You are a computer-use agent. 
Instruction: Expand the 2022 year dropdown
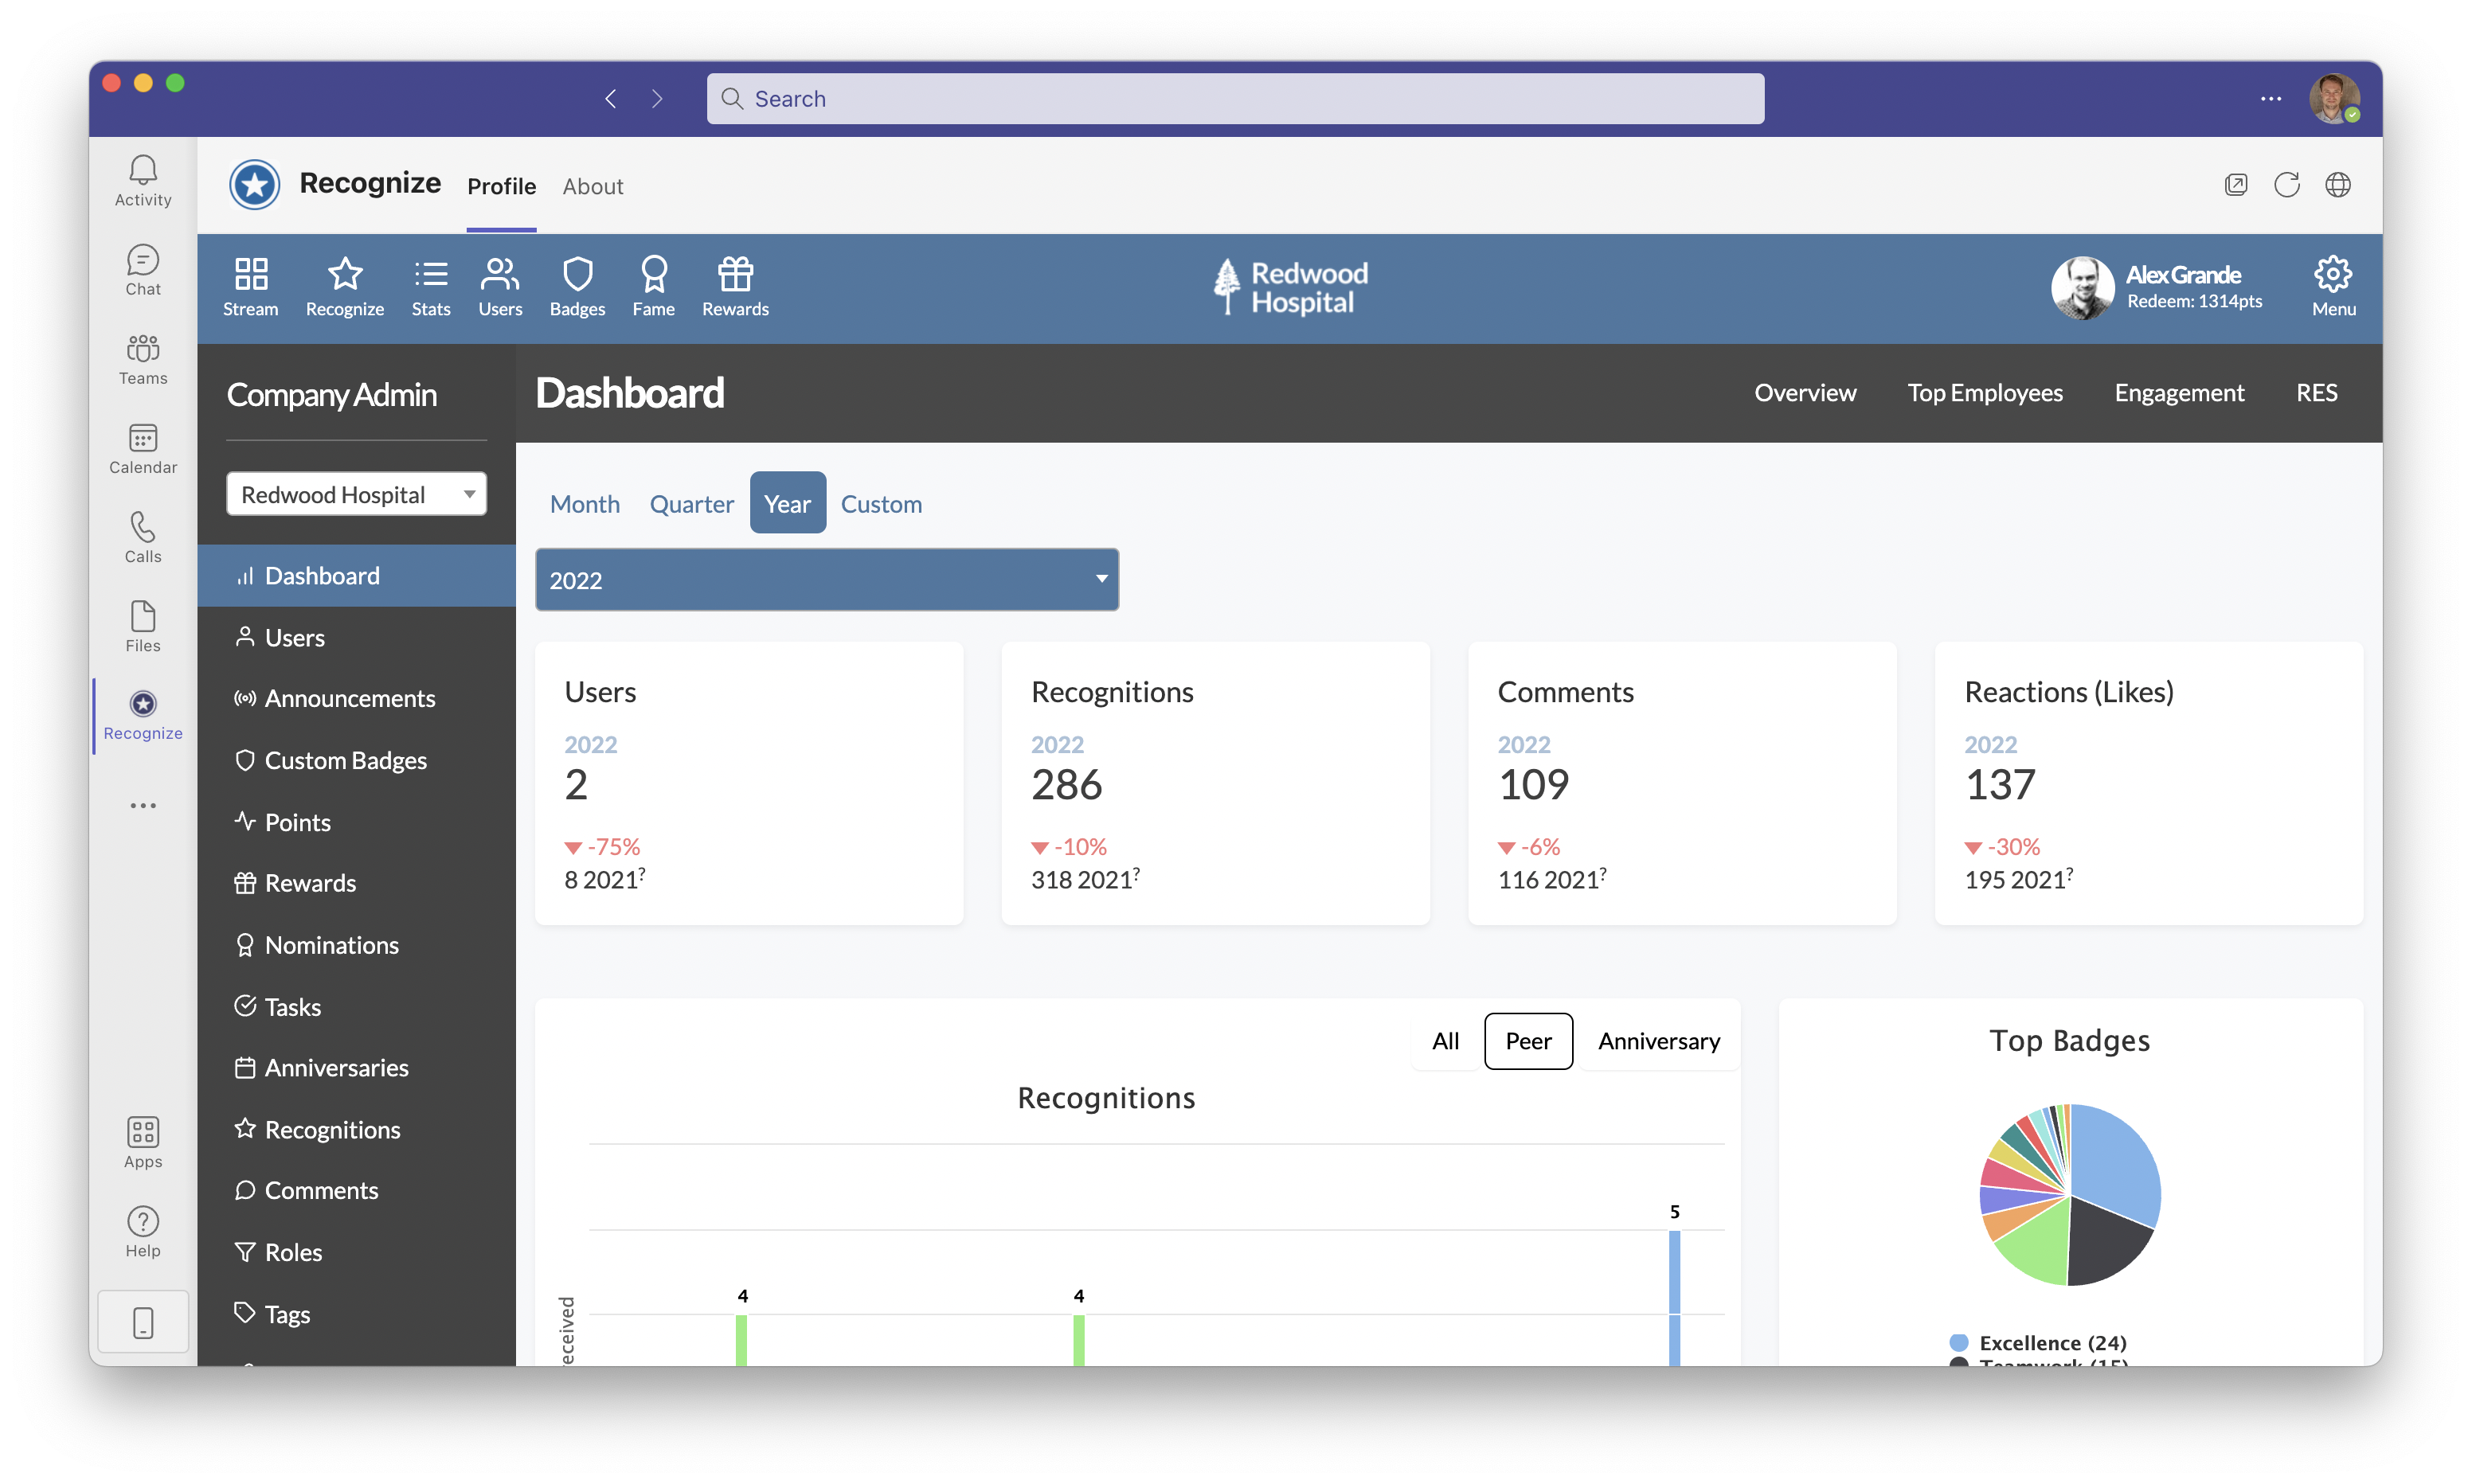tap(826, 579)
